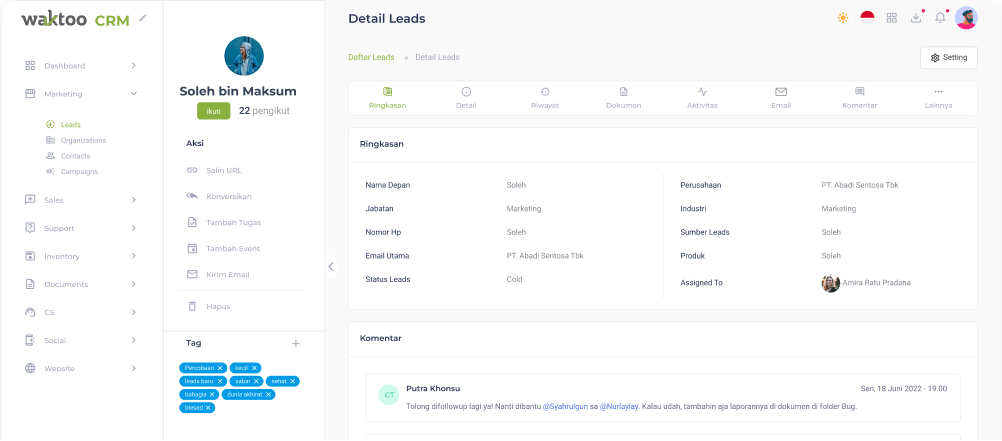The image size is (1002, 441).
Task: Click the Setting button
Action: tap(948, 57)
